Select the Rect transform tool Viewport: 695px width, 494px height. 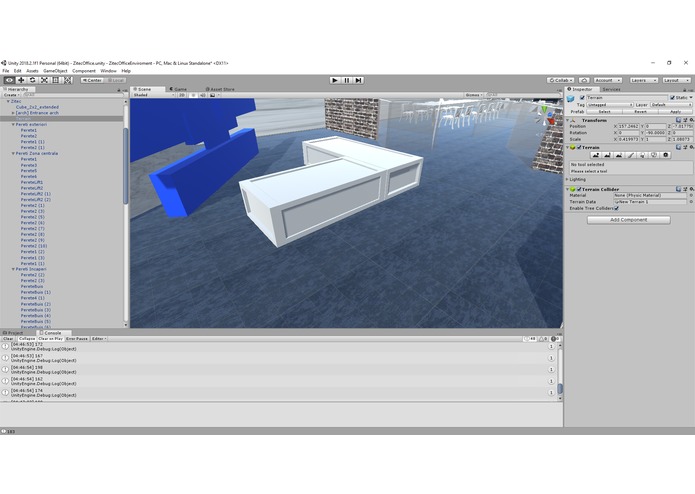pyautogui.click(x=56, y=80)
